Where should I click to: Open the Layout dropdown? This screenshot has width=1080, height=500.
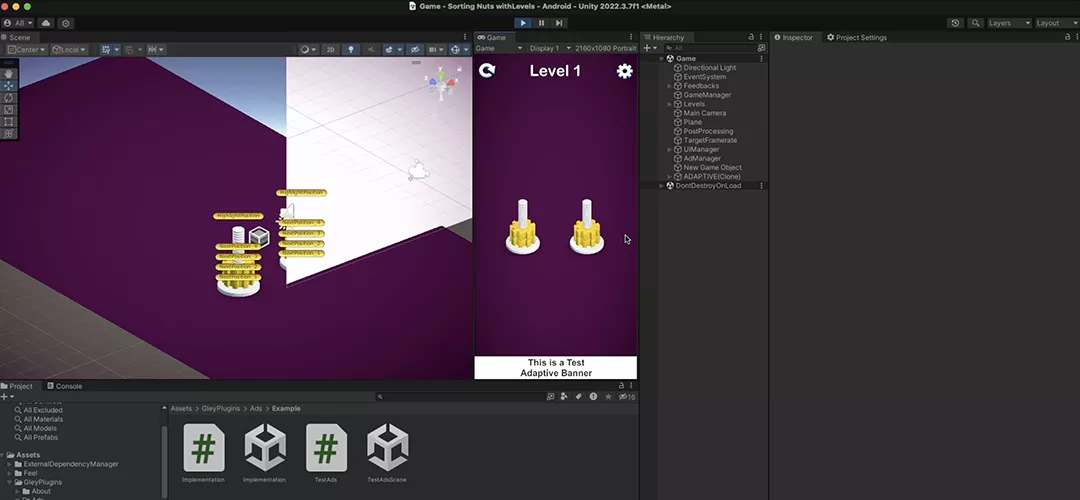(x=1054, y=23)
